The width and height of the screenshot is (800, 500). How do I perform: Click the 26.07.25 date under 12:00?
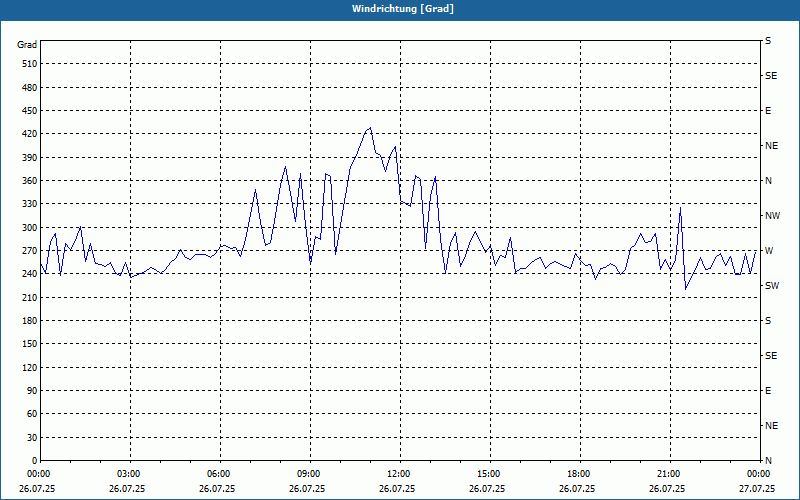click(396, 489)
